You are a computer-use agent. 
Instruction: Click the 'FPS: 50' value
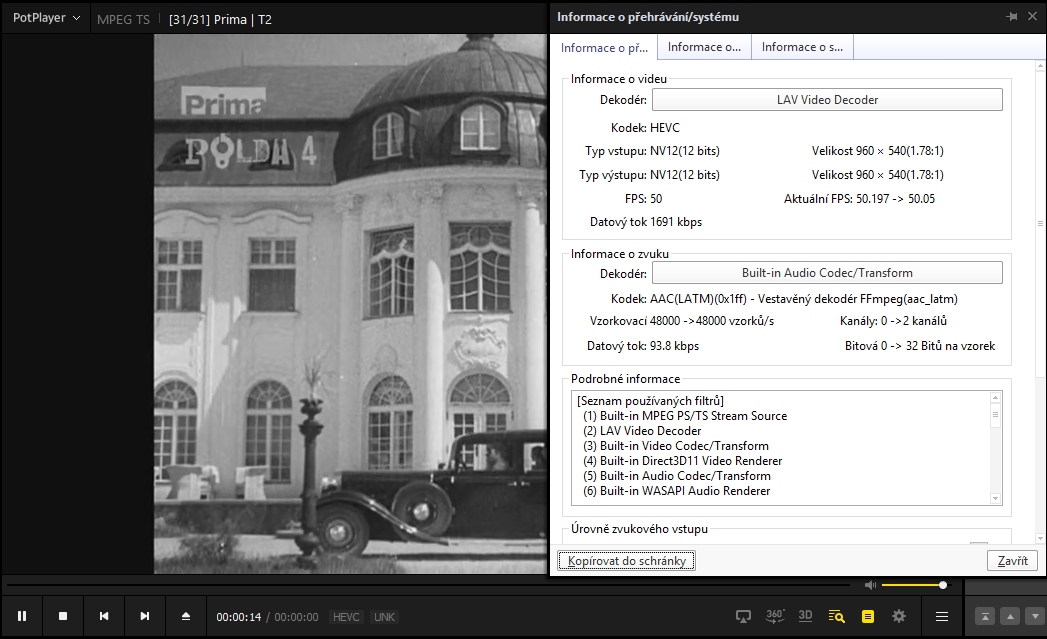click(x=644, y=198)
